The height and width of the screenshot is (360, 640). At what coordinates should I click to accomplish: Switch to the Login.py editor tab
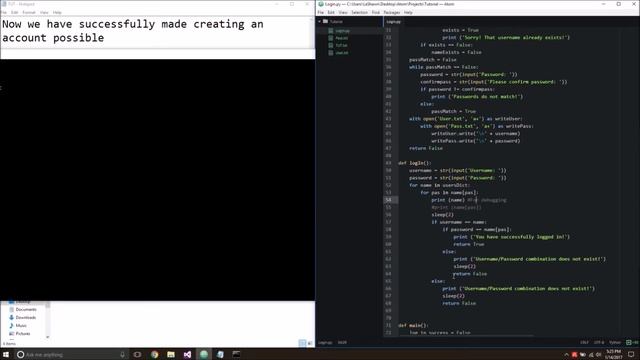[393, 22]
